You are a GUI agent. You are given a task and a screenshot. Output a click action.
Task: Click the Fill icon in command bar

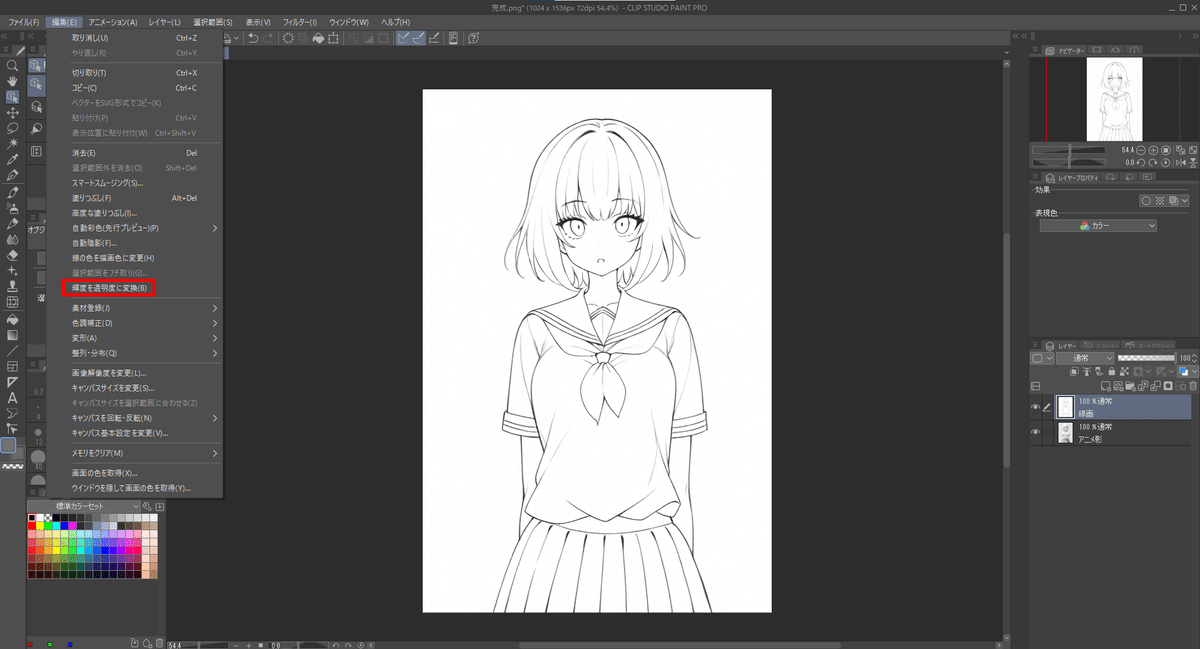pos(318,38)
